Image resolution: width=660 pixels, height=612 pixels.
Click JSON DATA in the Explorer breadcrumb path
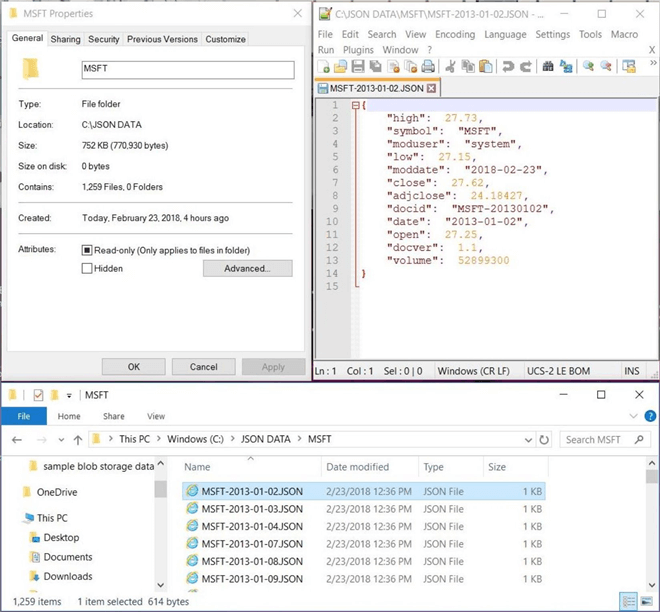coord(266,439)
